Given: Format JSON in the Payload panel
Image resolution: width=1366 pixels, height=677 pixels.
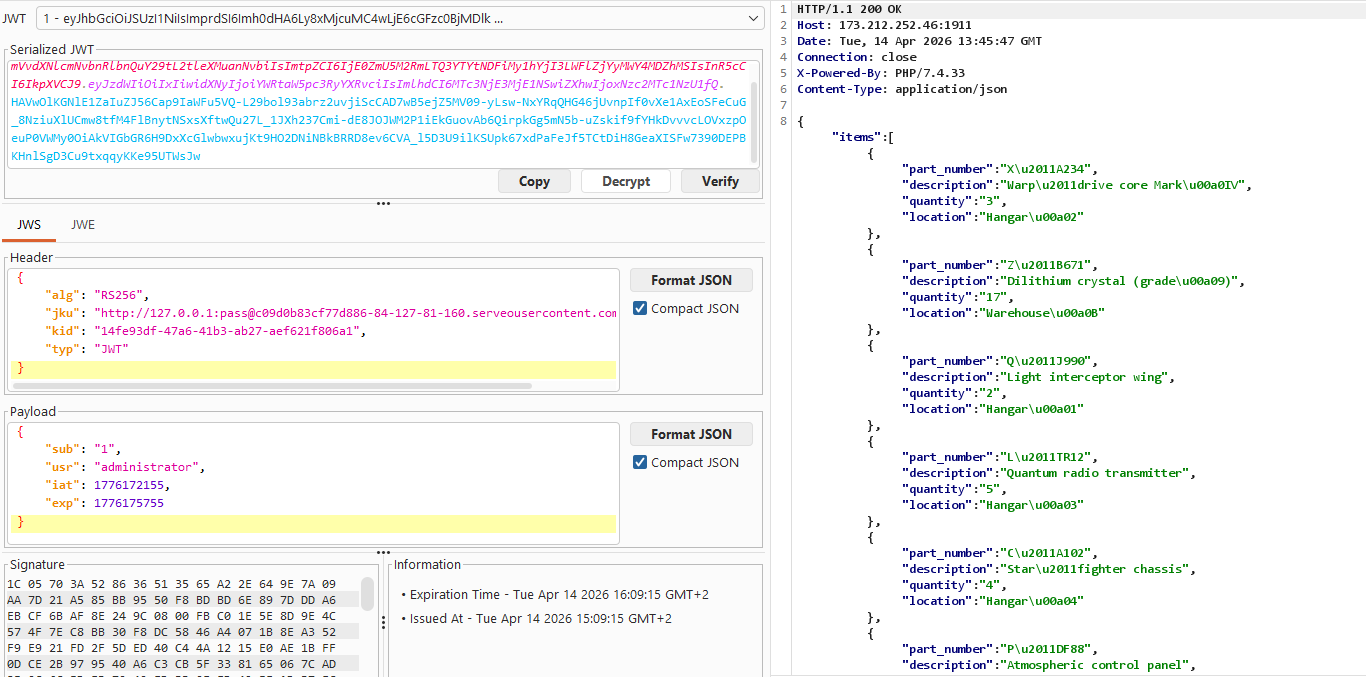Looking at the screenshot, I should [691, 433].
